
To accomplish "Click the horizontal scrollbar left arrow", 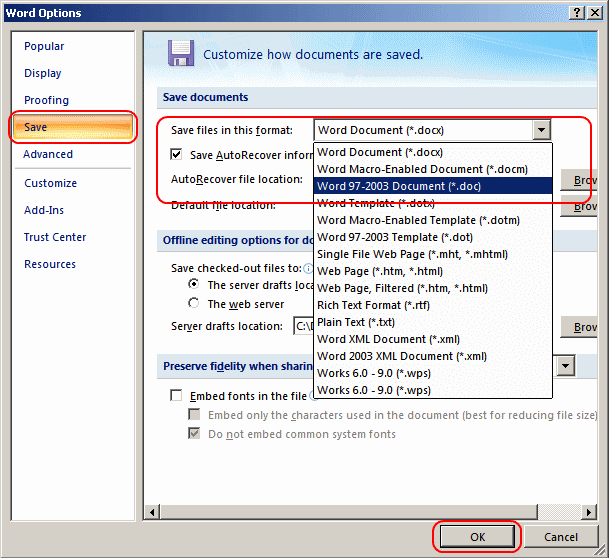I will [x=152, y=513].
